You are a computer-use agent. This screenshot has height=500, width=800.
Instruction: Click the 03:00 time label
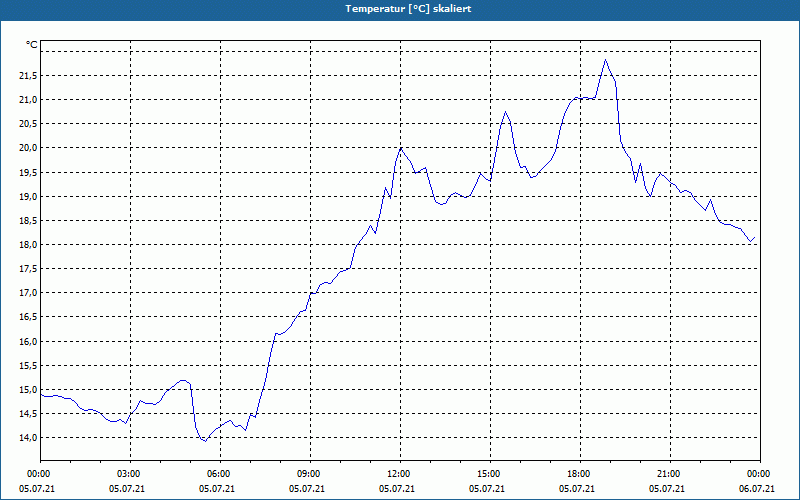point(127,474)
